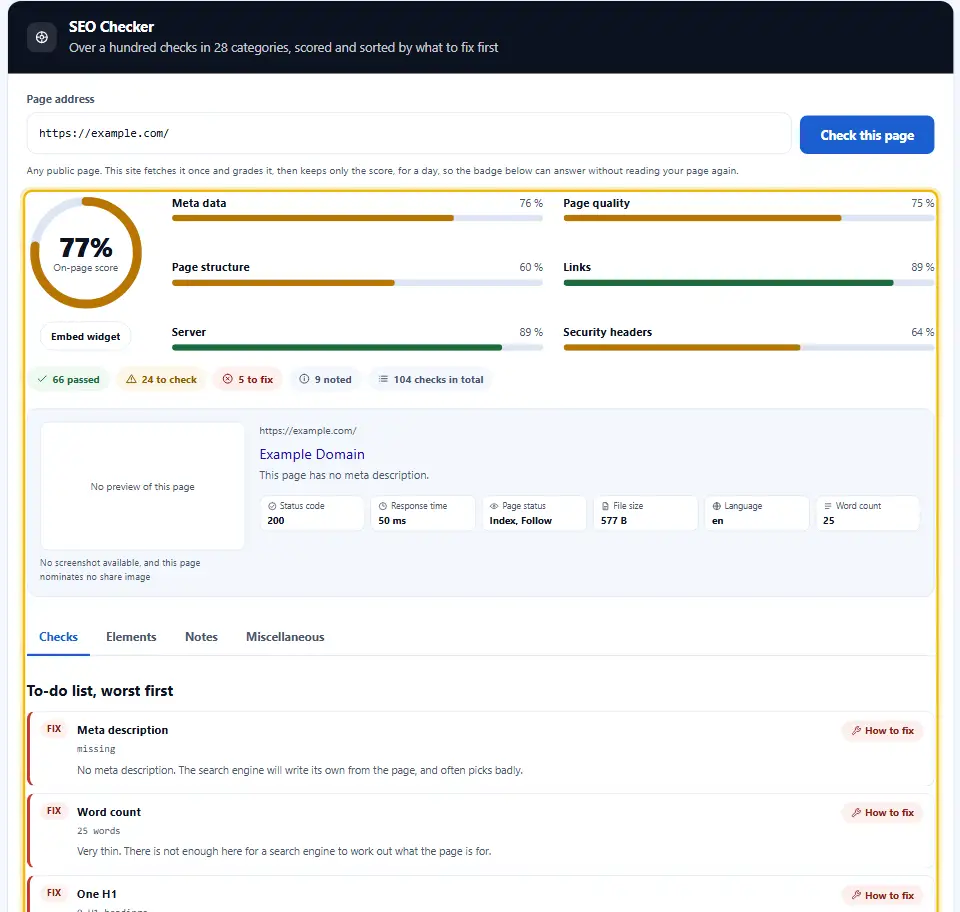
Task: Click the 'No screenshot available' caption
Action: [x=120, y=570]
